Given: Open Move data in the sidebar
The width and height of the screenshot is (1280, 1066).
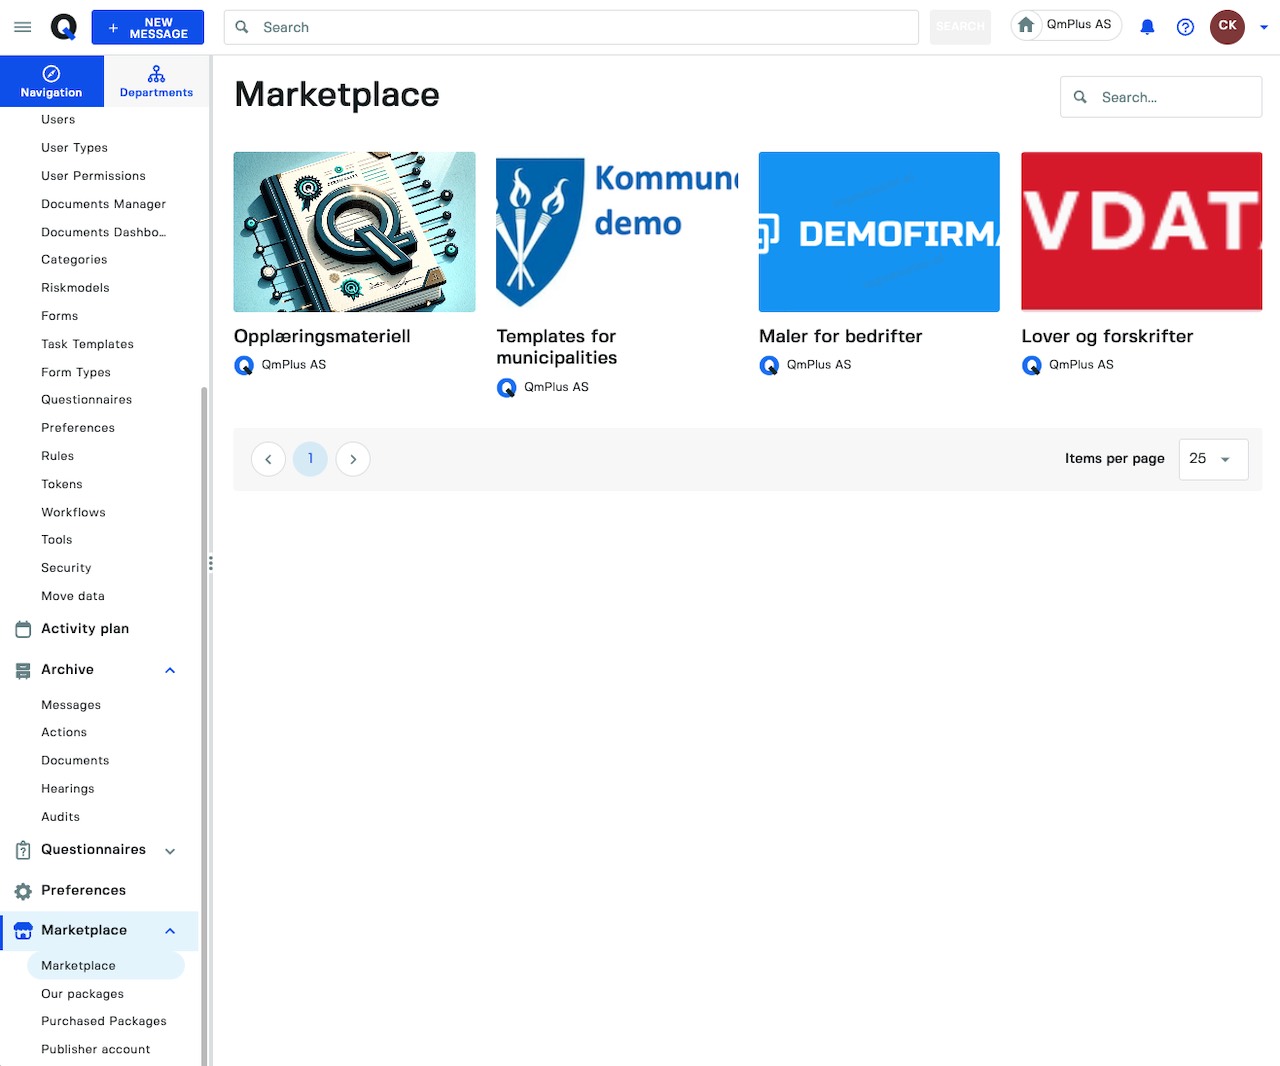Looking at the screenshot, I should tap(72, 595).
